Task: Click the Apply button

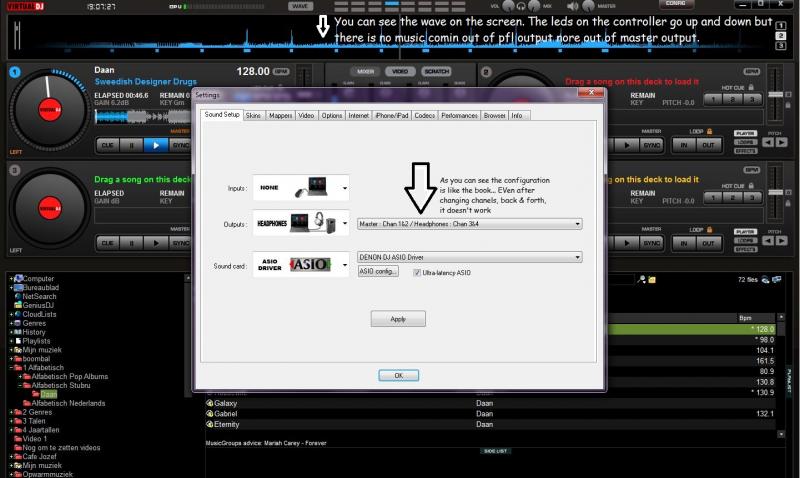Action: coord(398,319)
